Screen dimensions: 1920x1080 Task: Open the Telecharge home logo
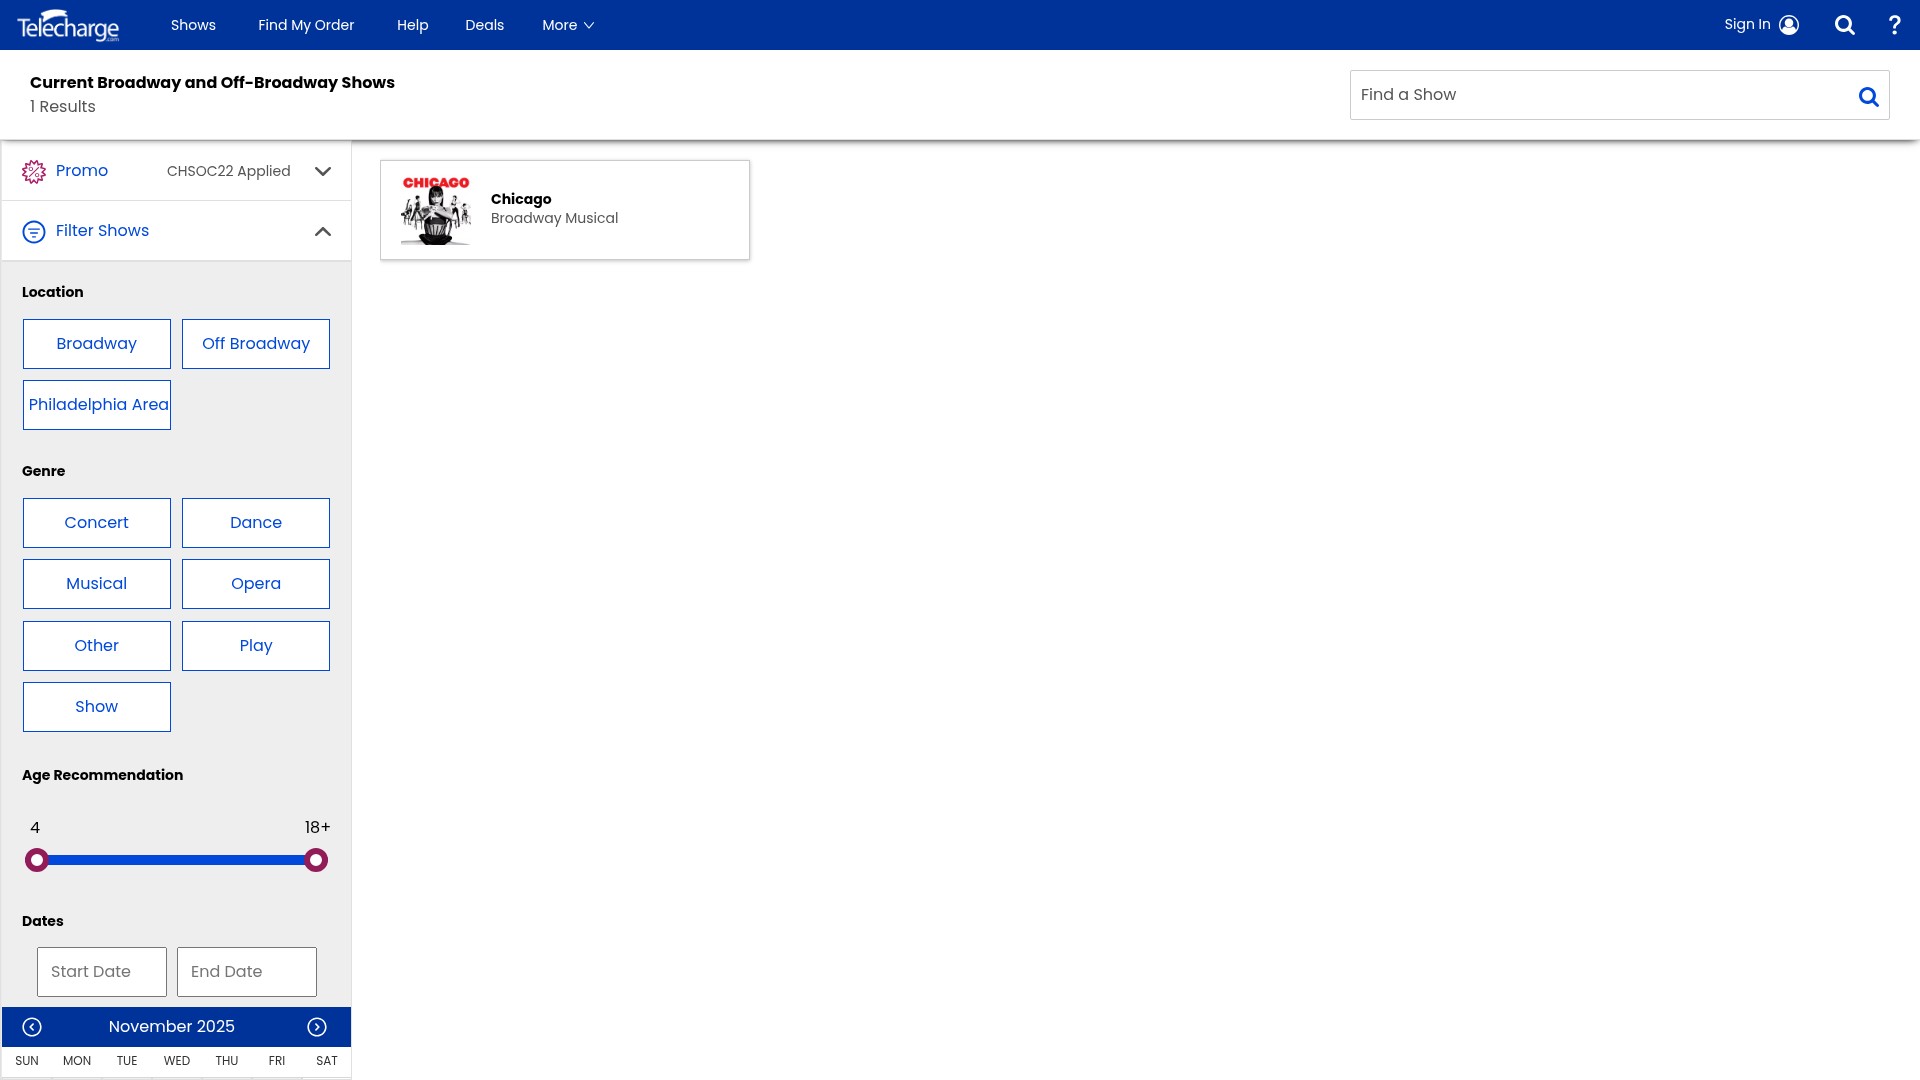point(68,25)
